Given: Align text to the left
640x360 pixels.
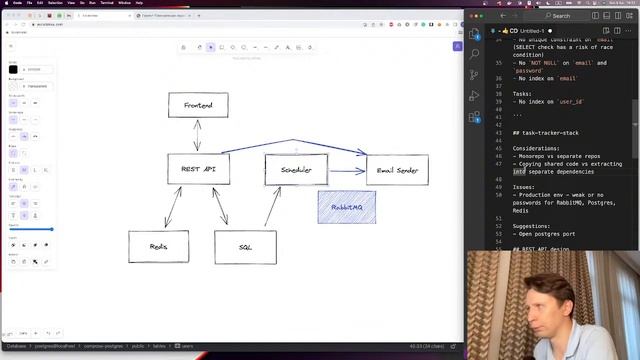Looking at the screenshot, I should pos(13,203).
